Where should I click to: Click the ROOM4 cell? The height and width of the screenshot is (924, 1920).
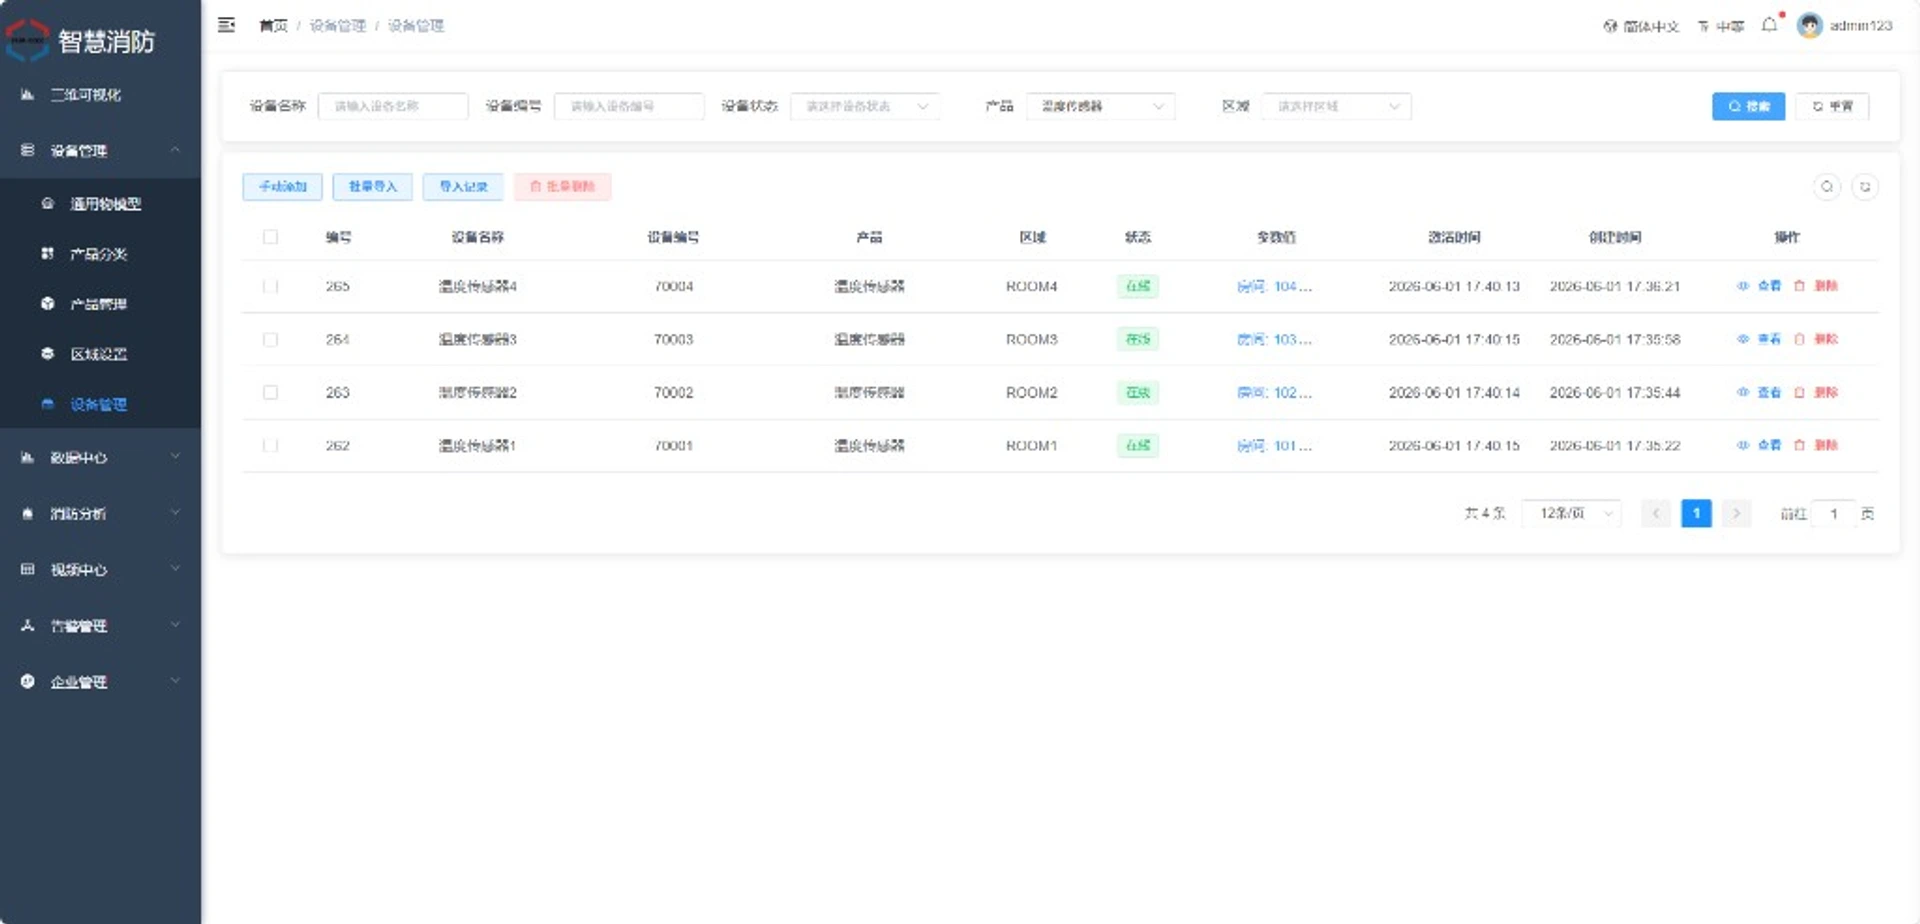click(x=1031, y=286)
